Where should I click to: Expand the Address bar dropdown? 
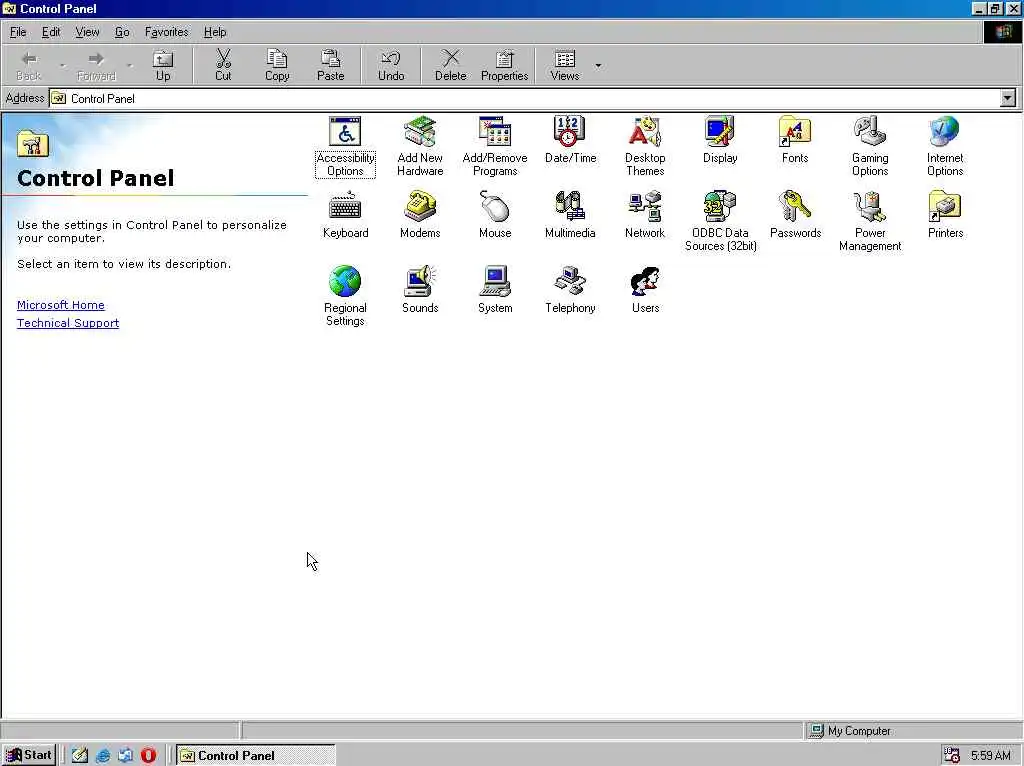pyautogui.click(x=1008, y=98)
